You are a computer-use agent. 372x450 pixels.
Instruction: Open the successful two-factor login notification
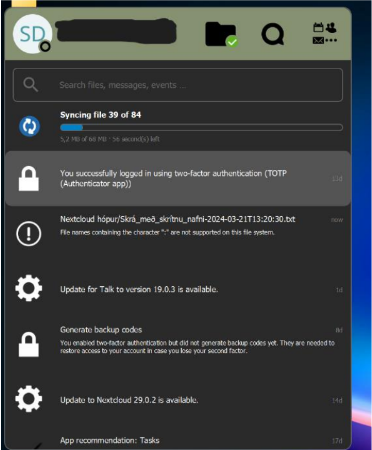pos(178,179)
